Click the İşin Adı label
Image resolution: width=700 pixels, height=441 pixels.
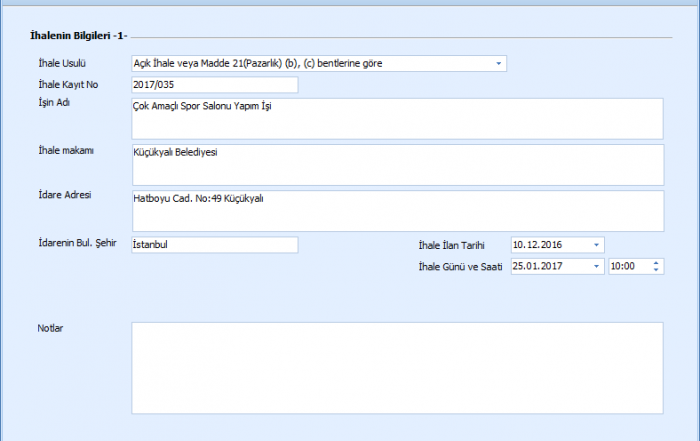coord(52,102)
